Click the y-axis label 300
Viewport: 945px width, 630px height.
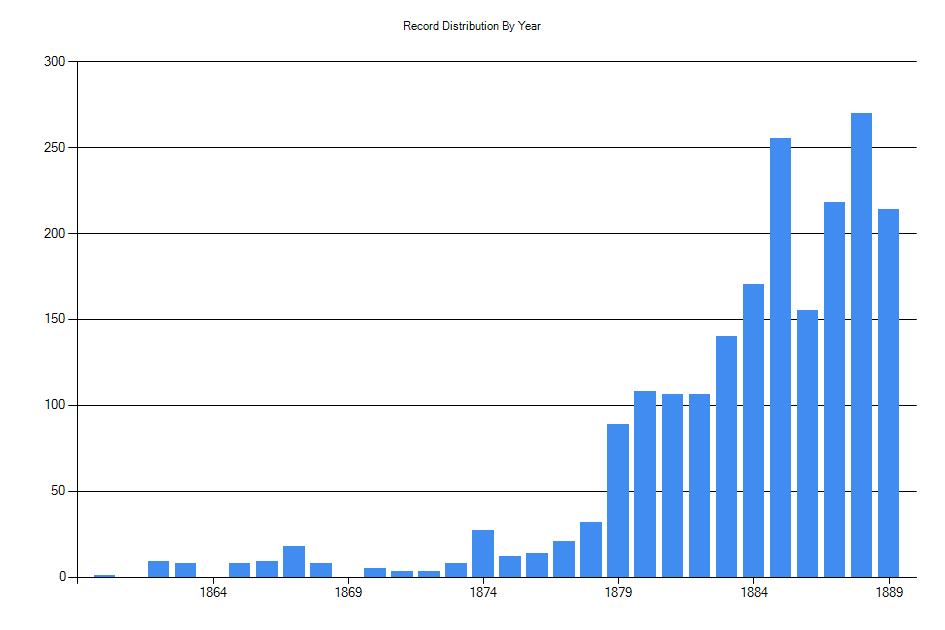click(x=54, y=62)
